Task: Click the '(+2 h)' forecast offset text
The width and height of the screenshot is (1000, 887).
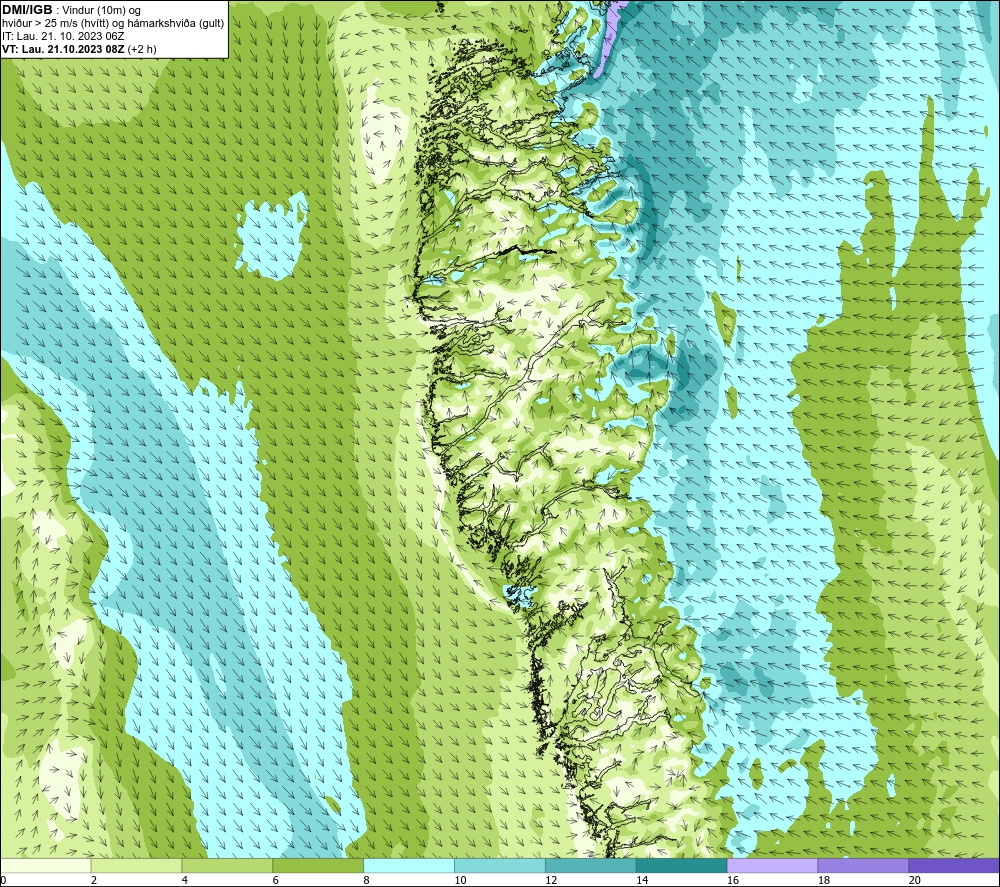Action: click(x=142, y=48)
